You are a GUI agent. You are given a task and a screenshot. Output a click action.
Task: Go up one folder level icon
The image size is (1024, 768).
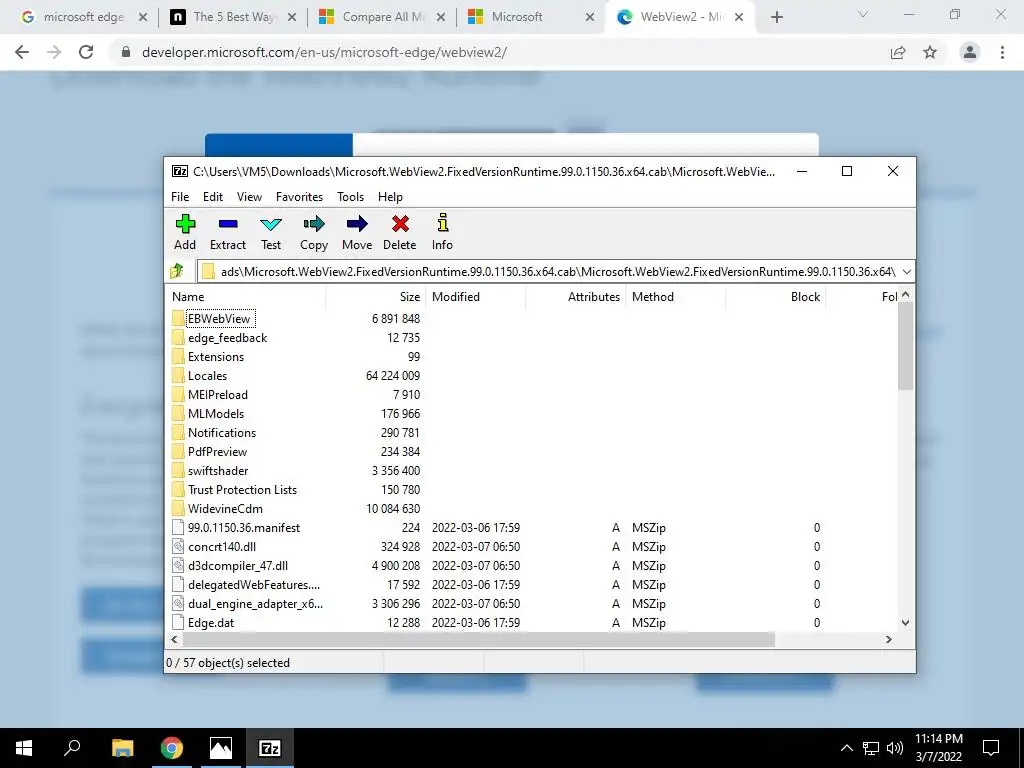coord(177,271)
